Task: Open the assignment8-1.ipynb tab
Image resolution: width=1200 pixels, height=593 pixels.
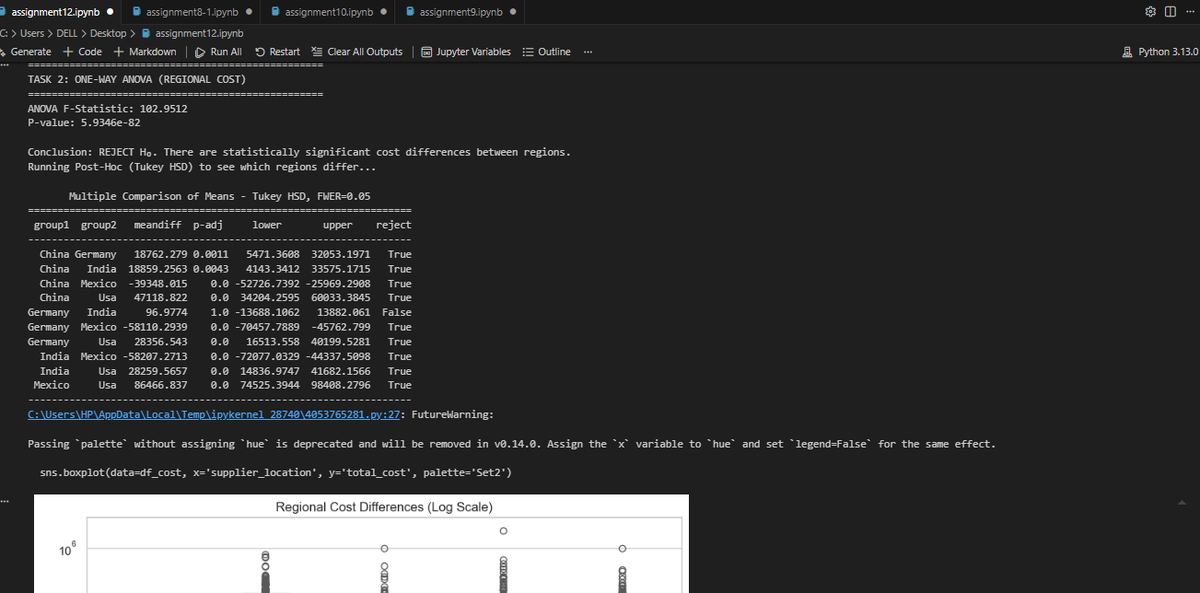Action: pyautogui.click(x=192, y=12)
